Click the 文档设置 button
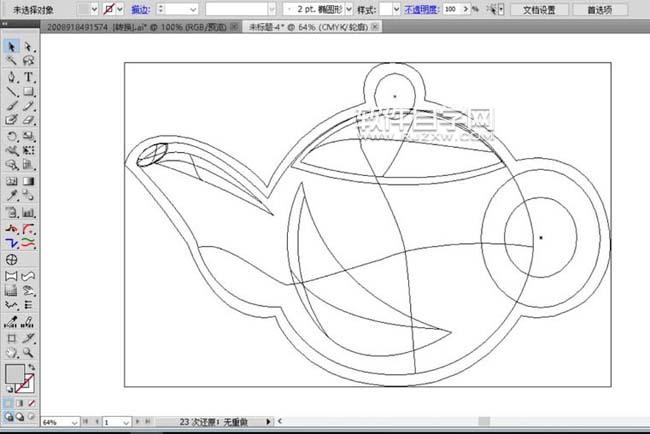 (539, 10)
